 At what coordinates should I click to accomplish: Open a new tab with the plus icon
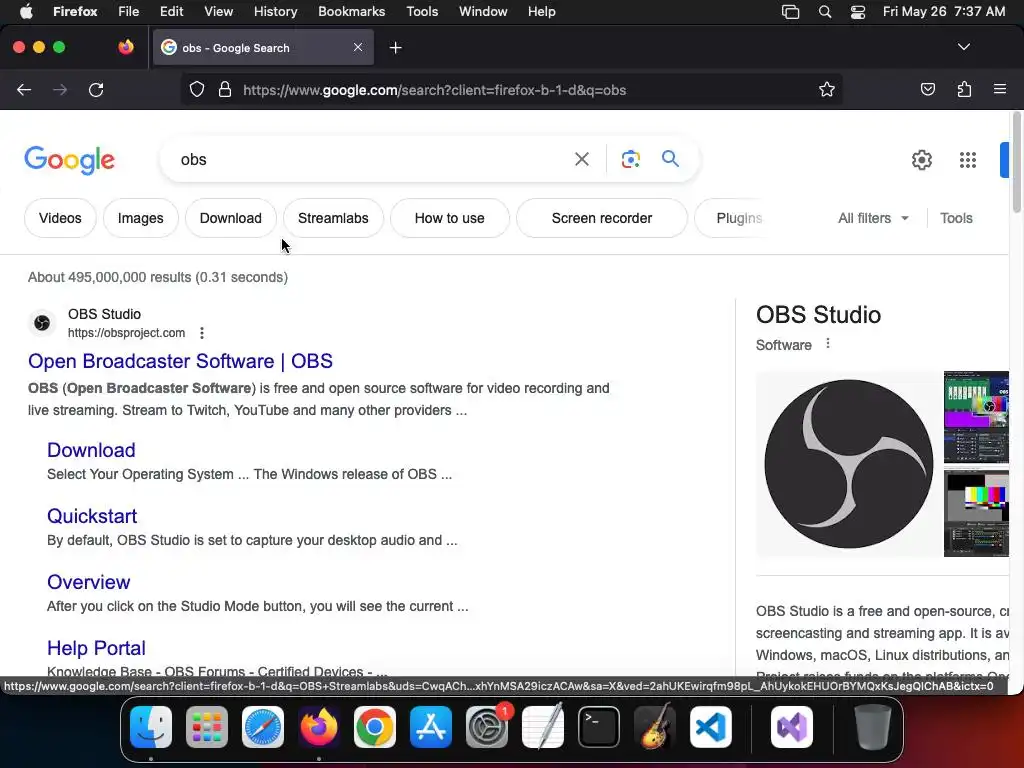[x=395, y=48]
